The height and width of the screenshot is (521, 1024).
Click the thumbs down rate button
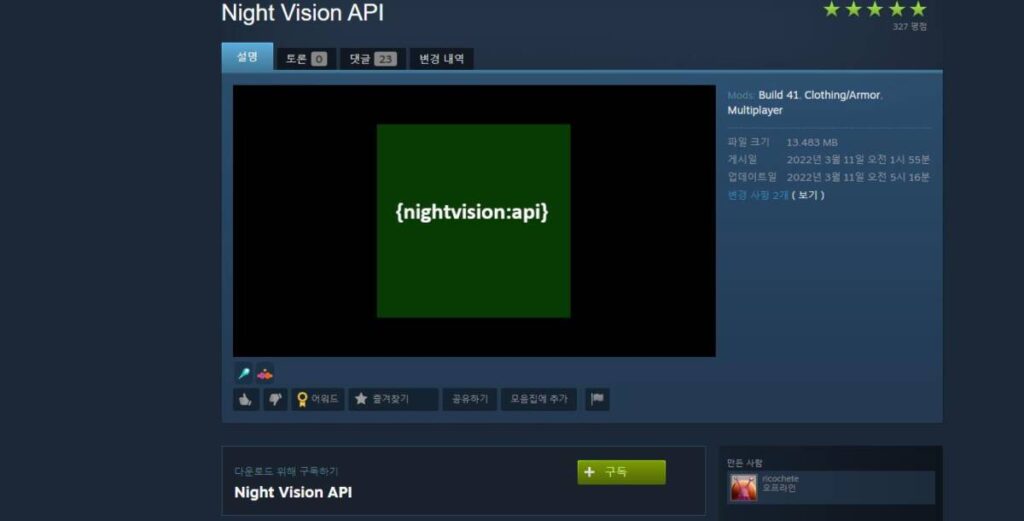(274, 399)
